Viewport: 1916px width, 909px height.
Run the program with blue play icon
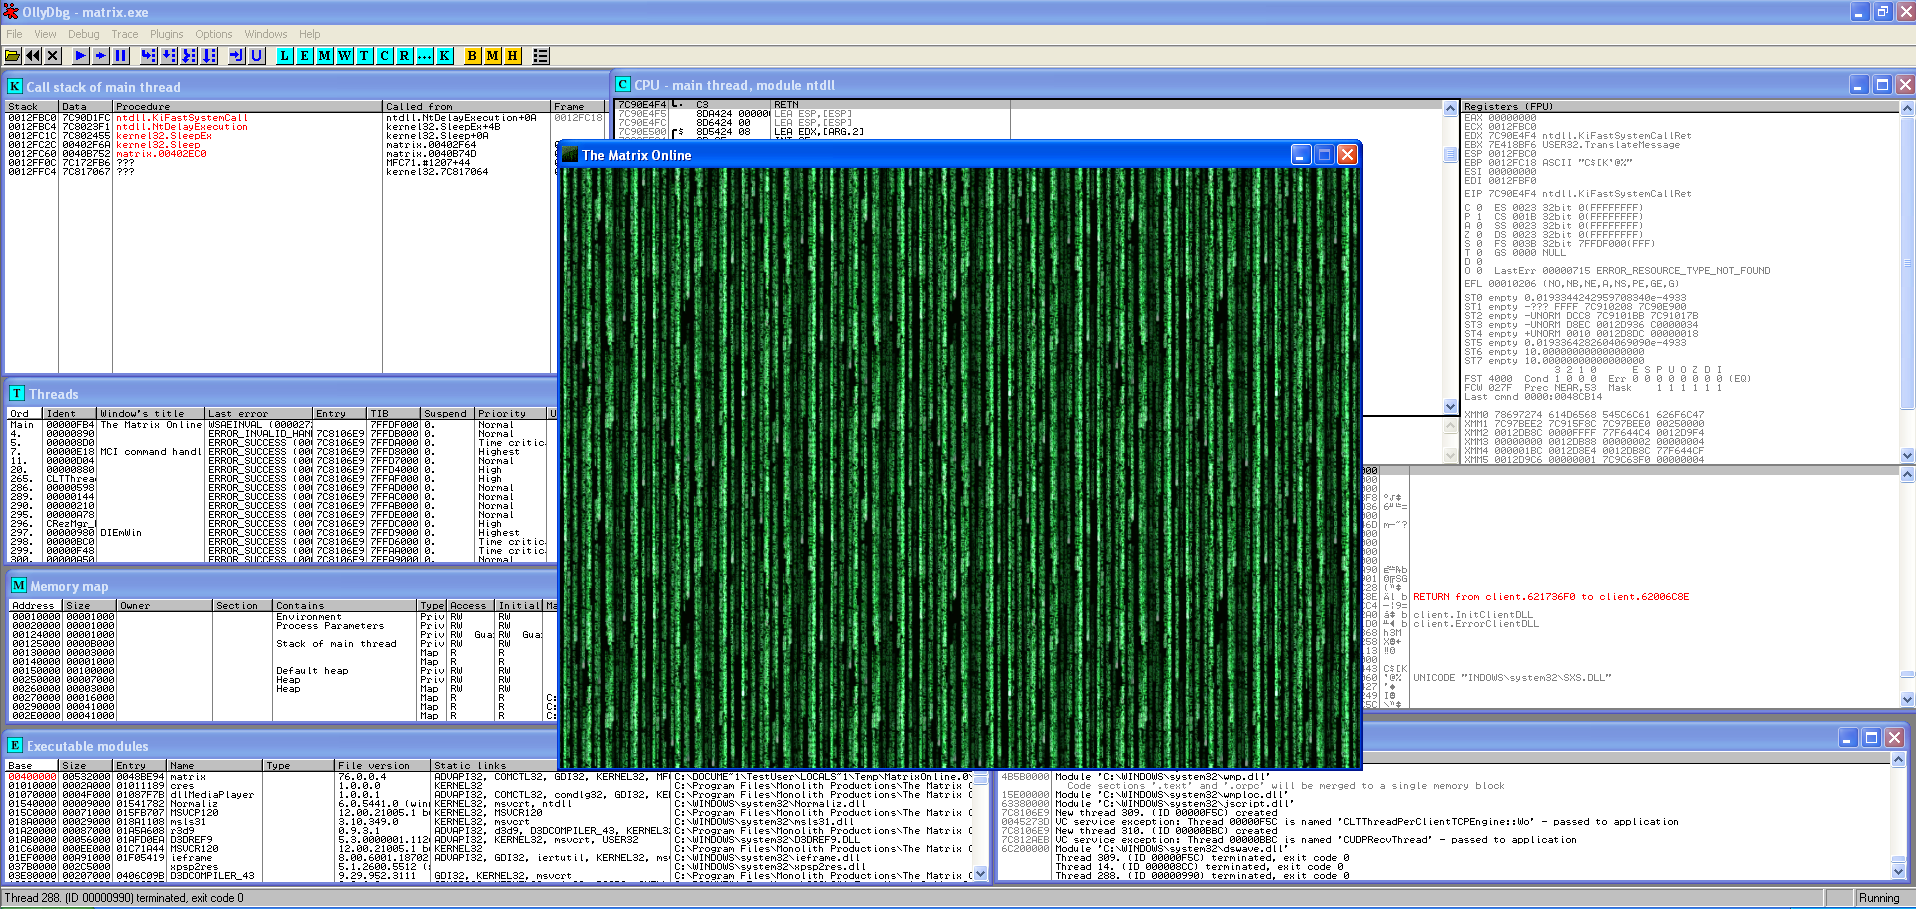81,56
